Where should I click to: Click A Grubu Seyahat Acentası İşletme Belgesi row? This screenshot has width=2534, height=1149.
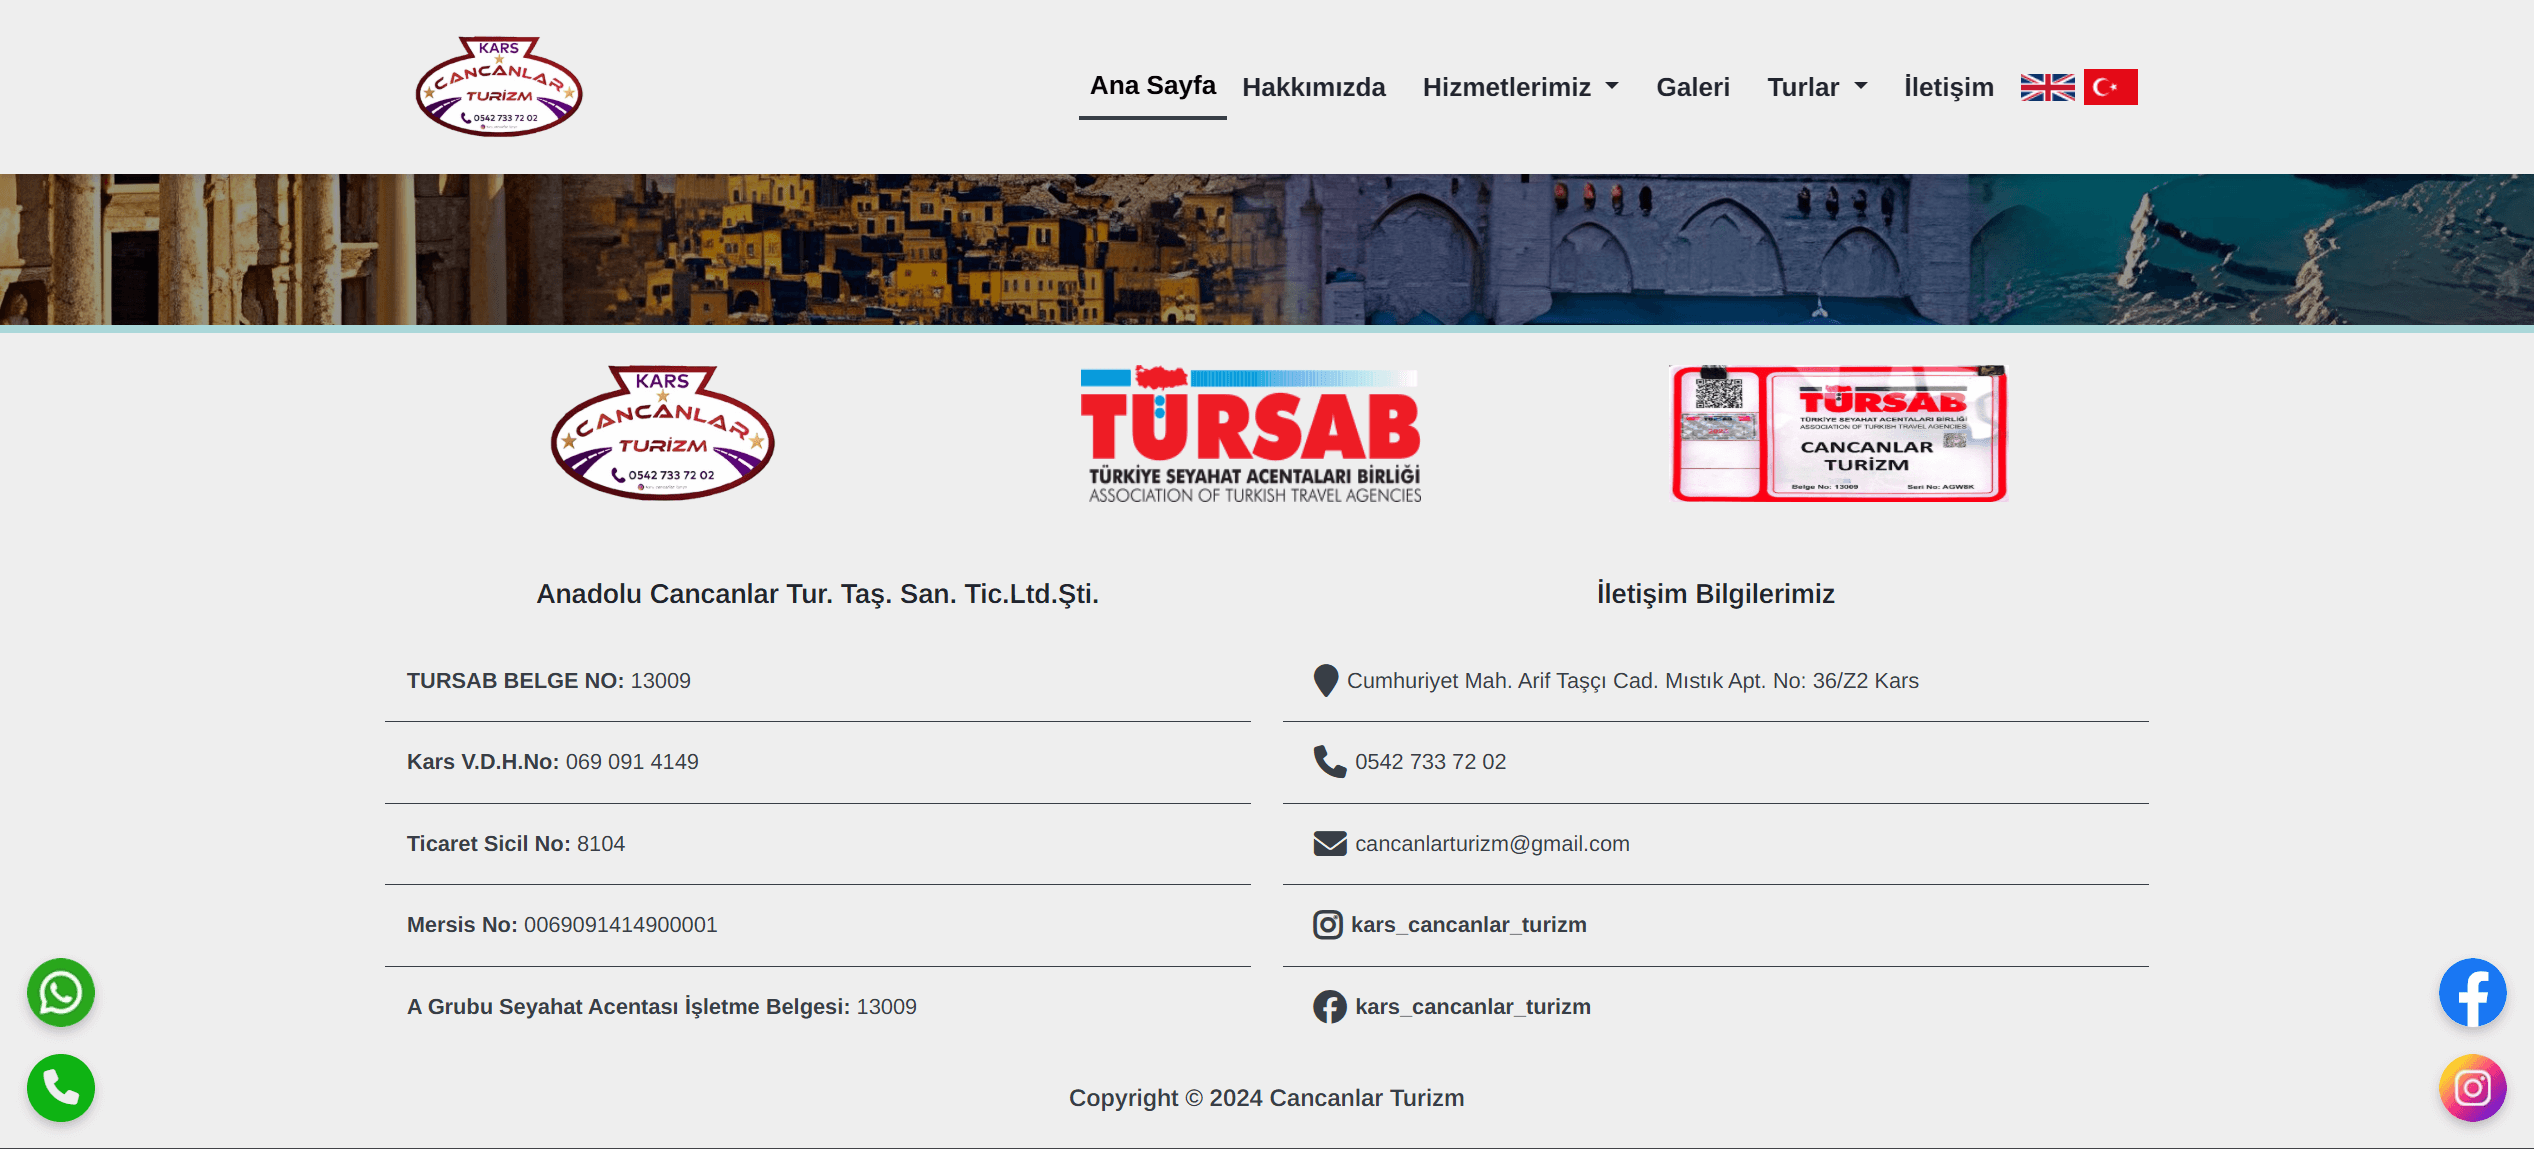point(817,1006)
